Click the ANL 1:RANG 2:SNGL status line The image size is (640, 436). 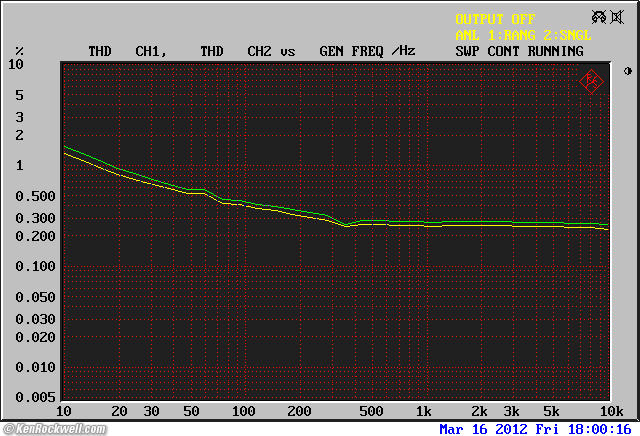point(523,35)
